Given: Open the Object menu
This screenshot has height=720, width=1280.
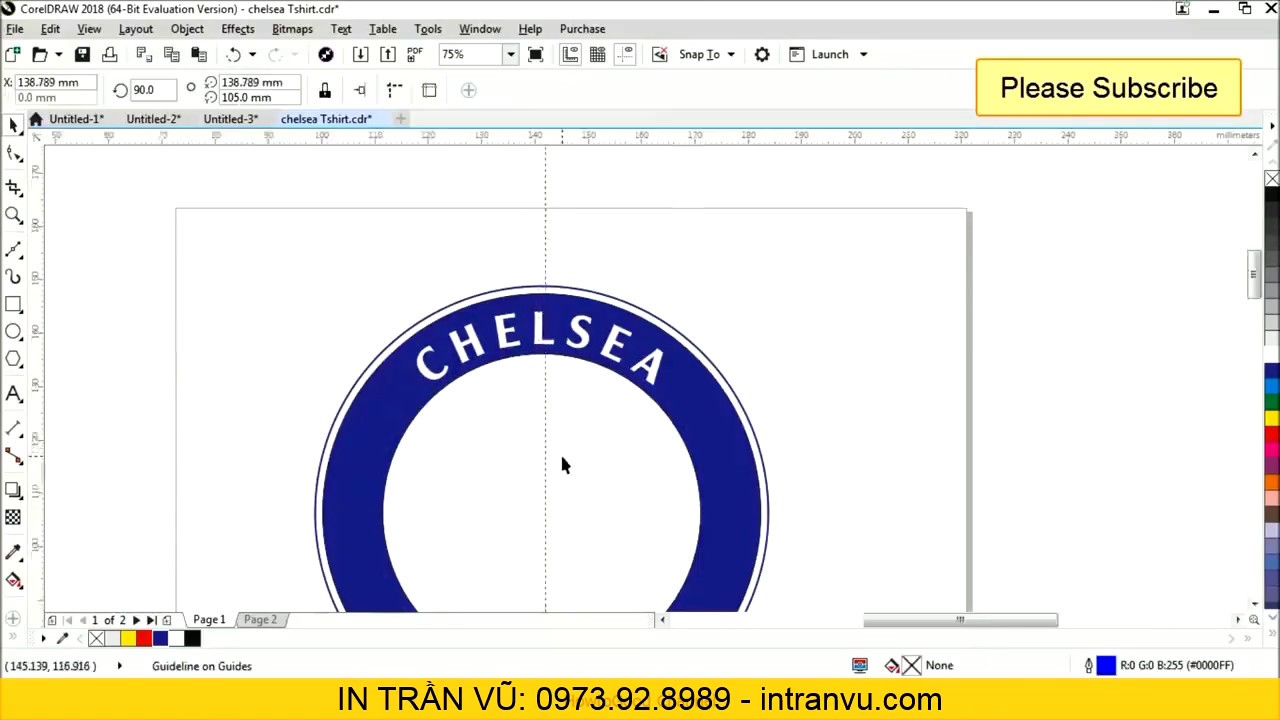Looking at the screenshot, I should (187, 29).
